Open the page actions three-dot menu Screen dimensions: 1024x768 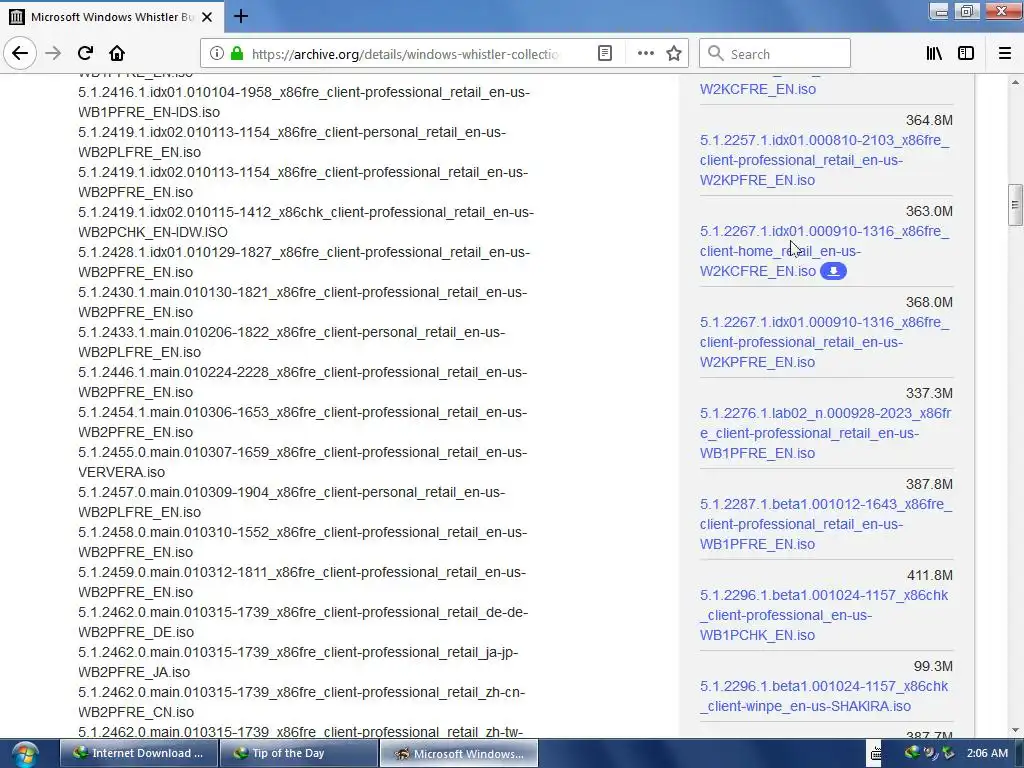click(x=645, y=54)
